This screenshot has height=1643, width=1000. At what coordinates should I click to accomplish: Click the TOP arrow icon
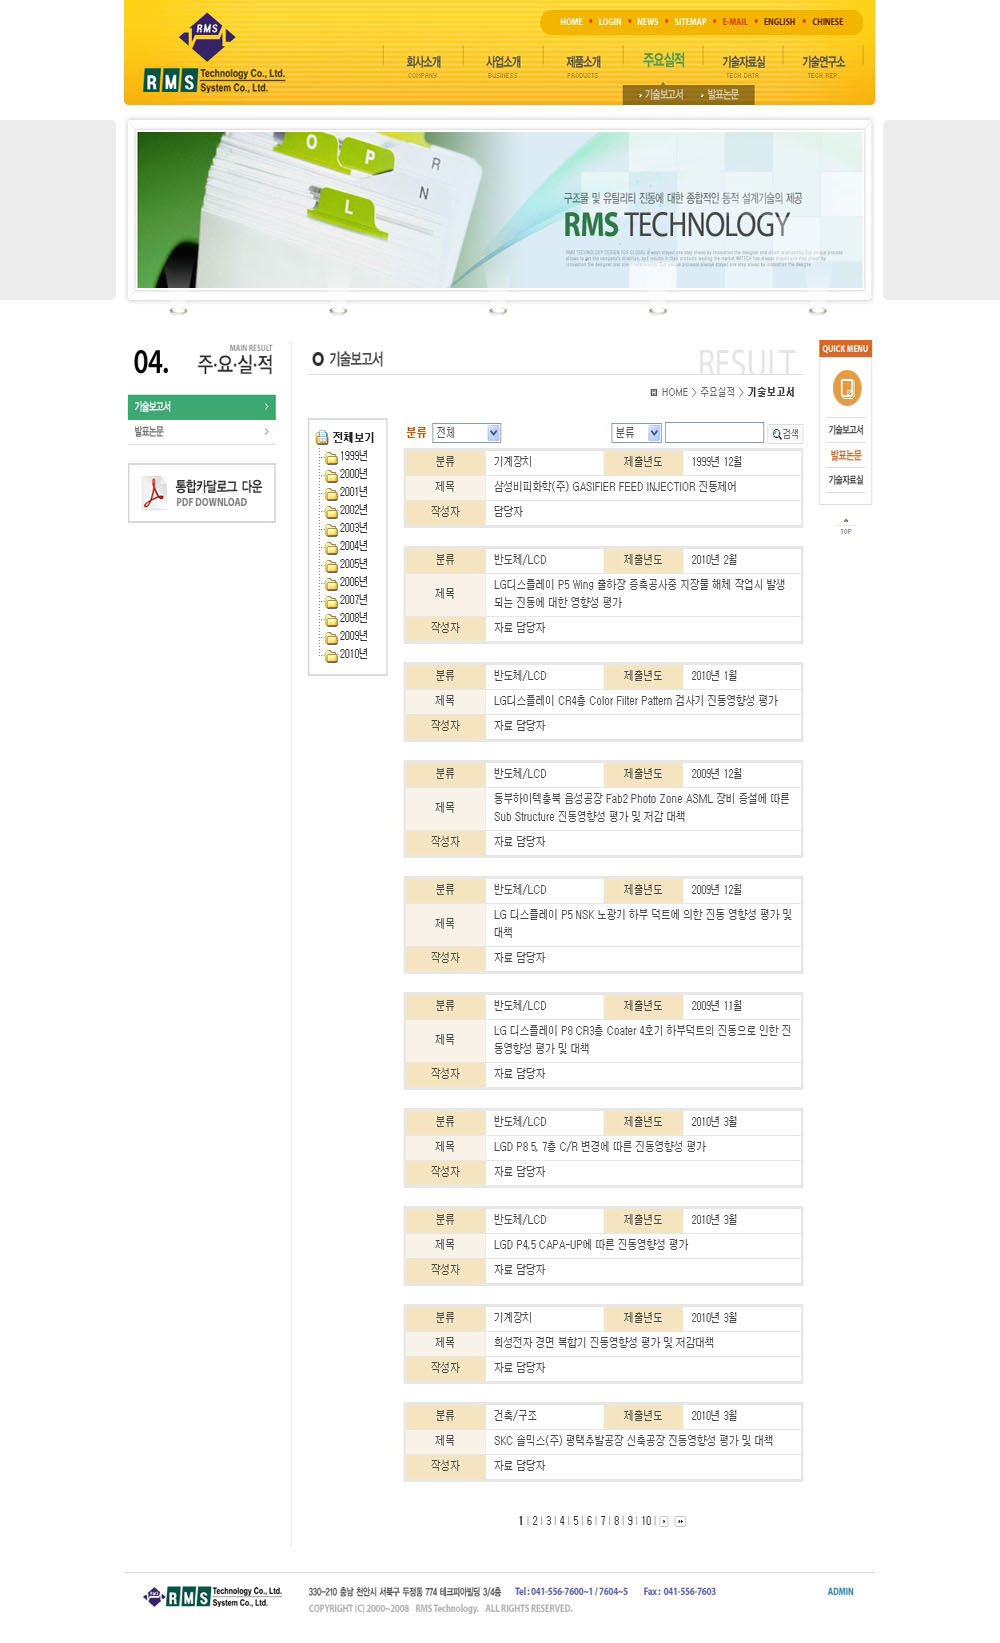(x=846, y=523)
